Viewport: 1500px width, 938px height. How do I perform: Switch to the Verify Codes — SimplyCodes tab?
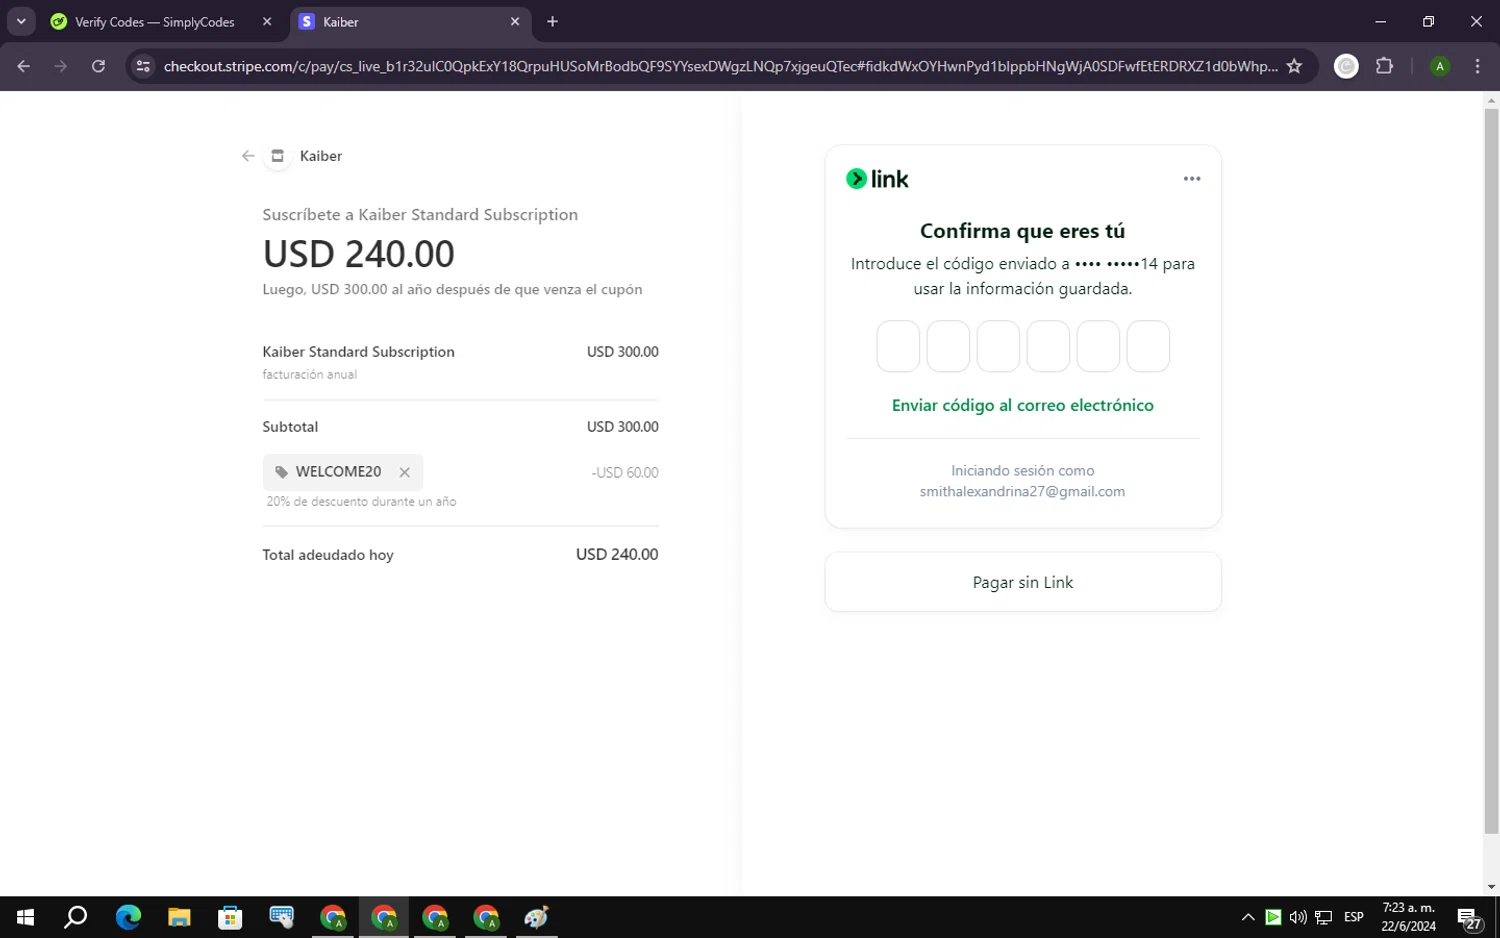155,22
